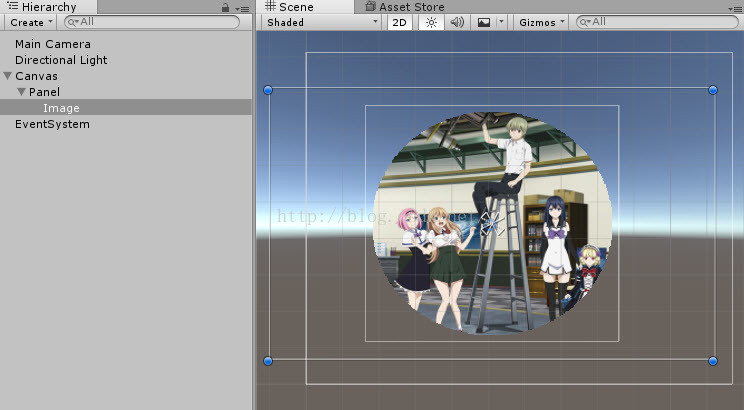Click the bottom-right blue rect handle
744x410 pixels.
pos(713,361)
